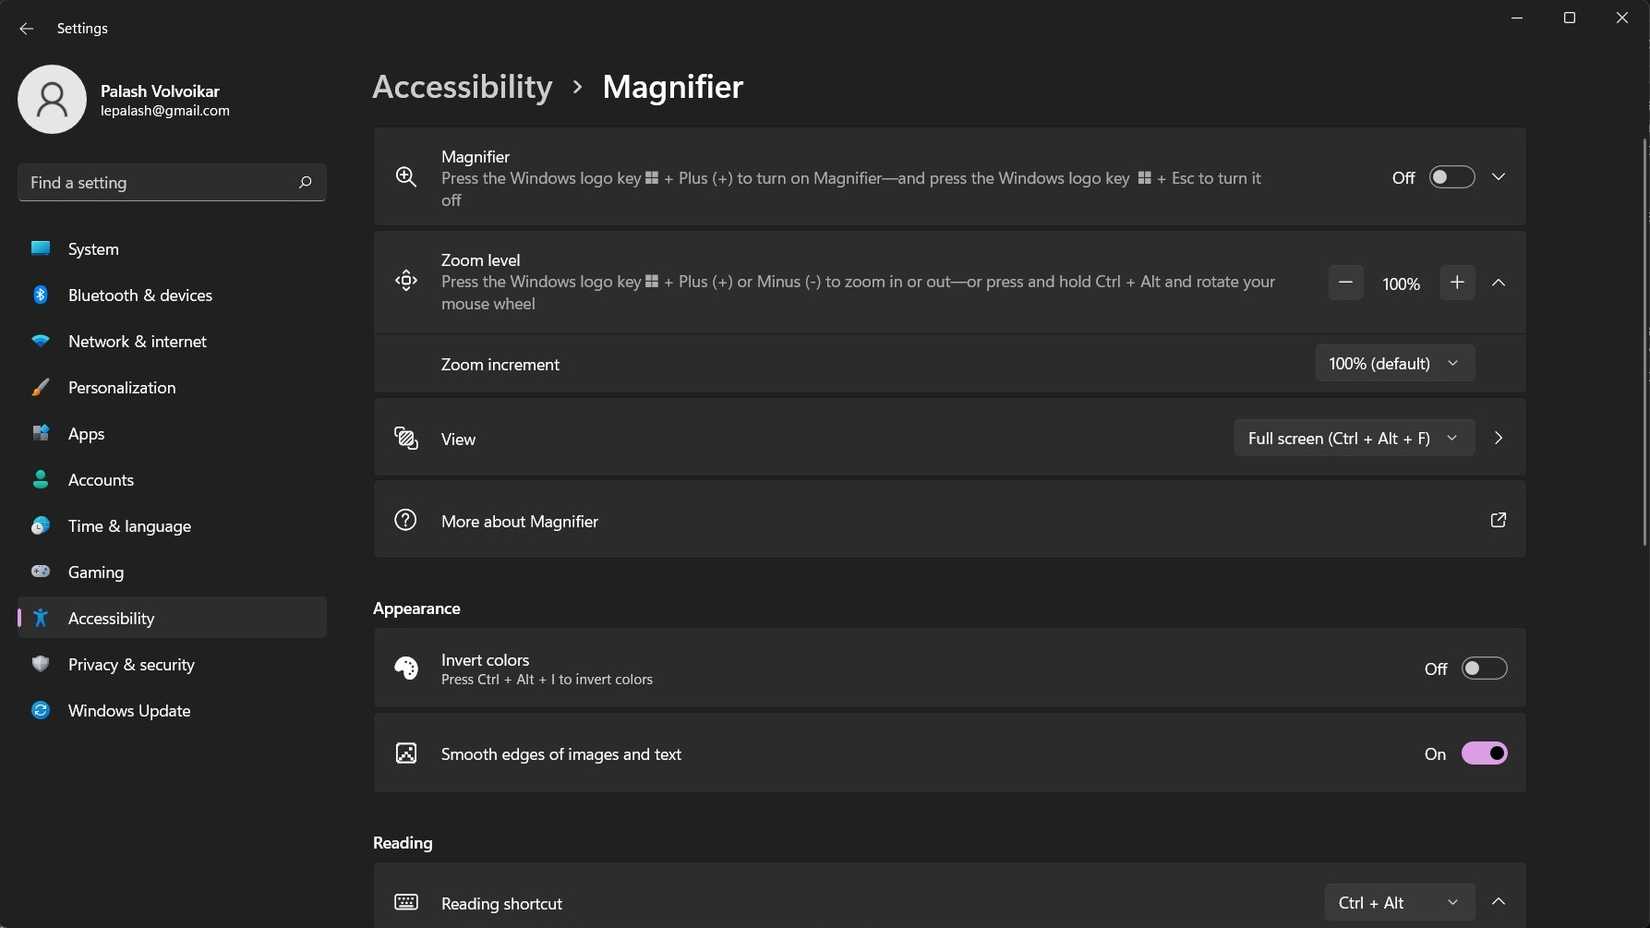The image size is (1650, 928).
Task: Click the Zoom level pan icon
Action: click(x=406, y=281)
